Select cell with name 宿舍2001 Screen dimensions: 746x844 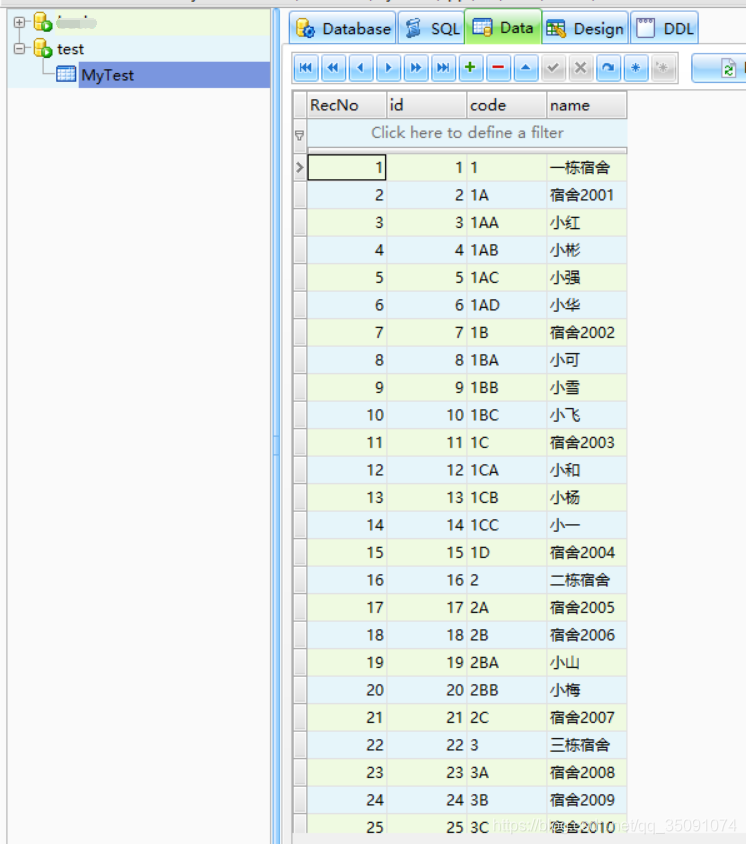pos(587,195)
